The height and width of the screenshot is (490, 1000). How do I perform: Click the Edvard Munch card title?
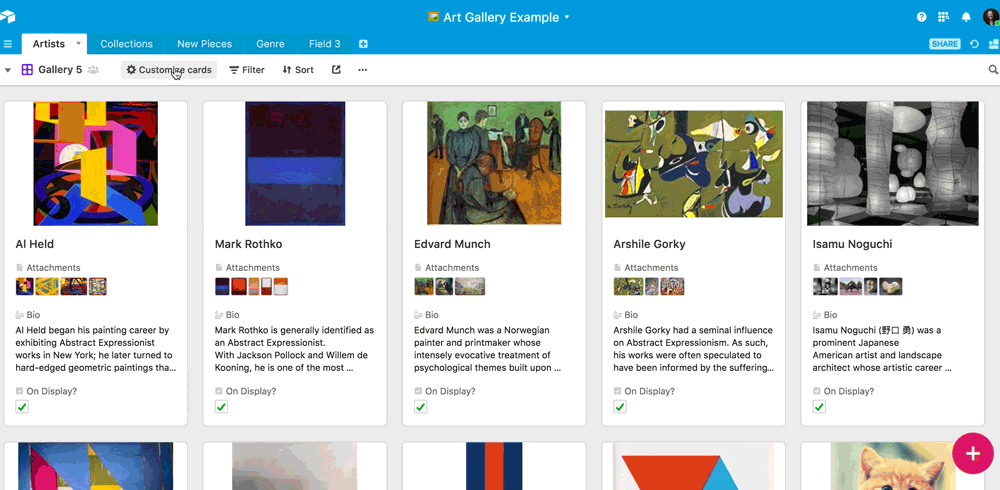(x=452, y=244)
